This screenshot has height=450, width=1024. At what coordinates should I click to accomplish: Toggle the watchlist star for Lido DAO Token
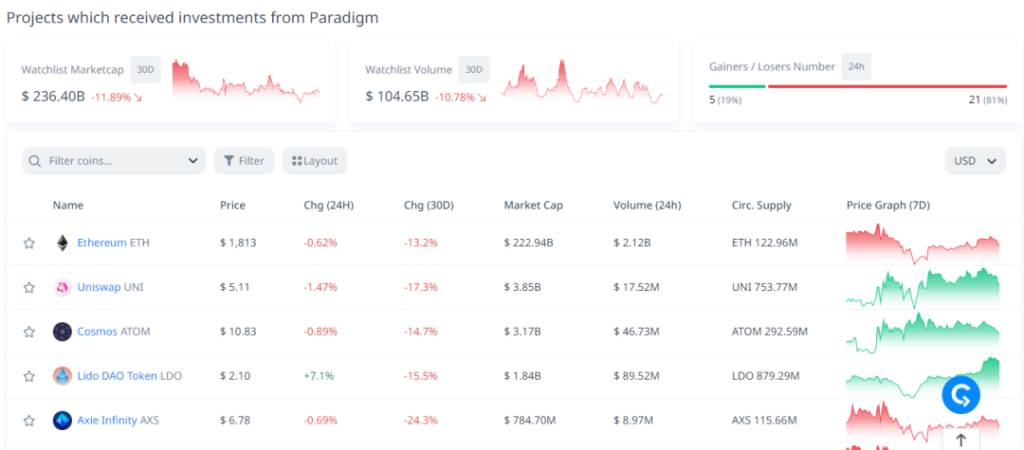(29, 376)
